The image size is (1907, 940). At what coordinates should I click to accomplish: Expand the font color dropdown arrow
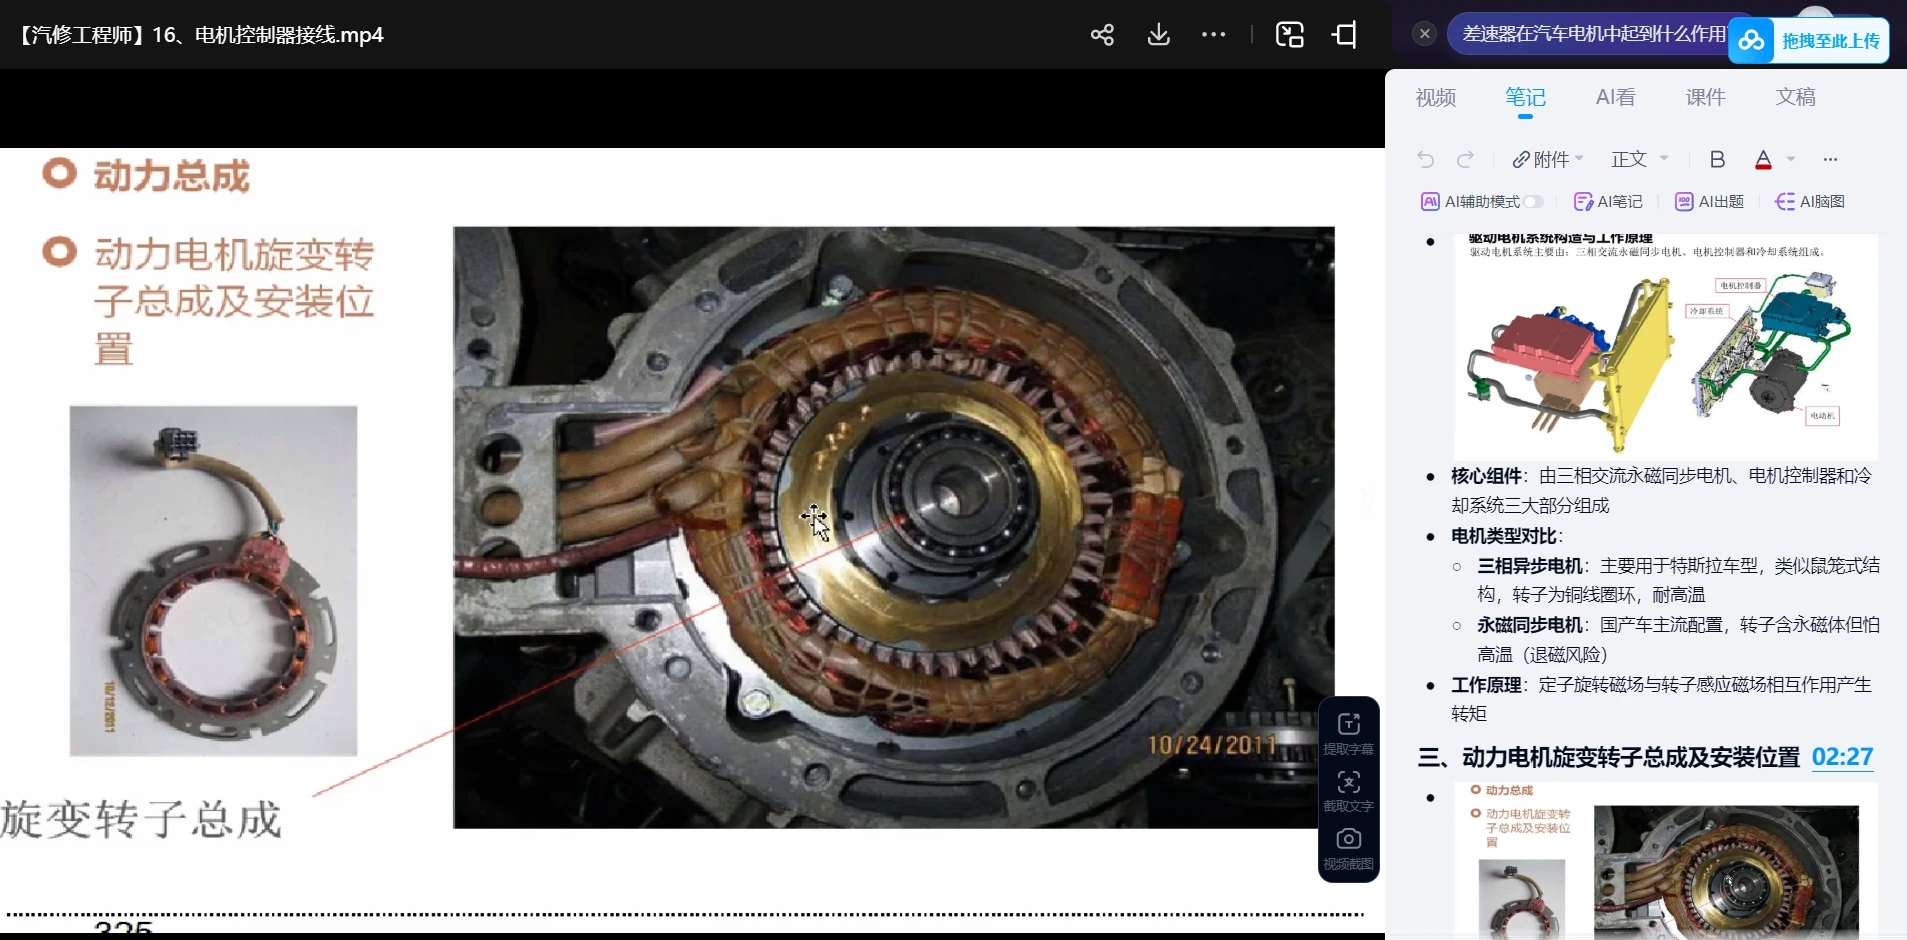[x=1791, y=159]
